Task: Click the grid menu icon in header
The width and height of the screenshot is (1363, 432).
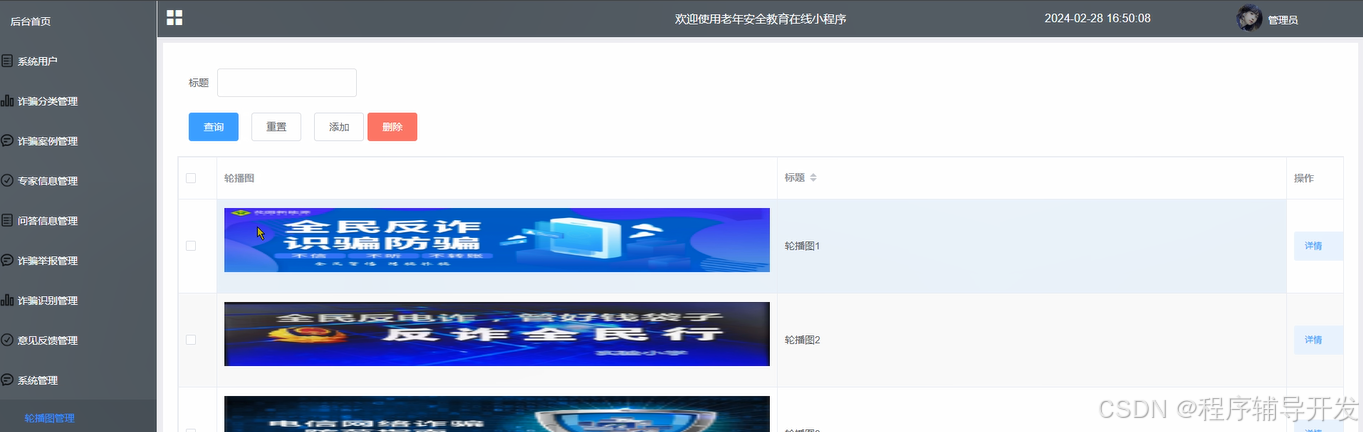Action: coord(174,17)
